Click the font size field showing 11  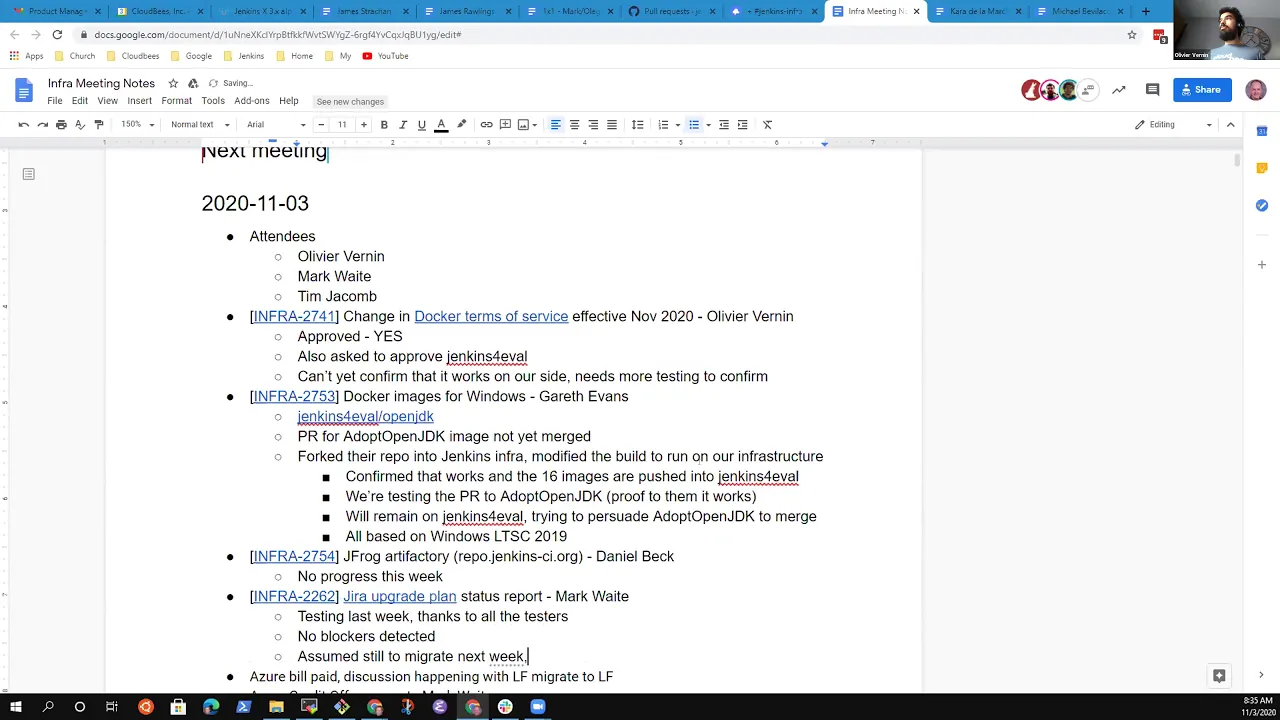[x=342, y=125]
